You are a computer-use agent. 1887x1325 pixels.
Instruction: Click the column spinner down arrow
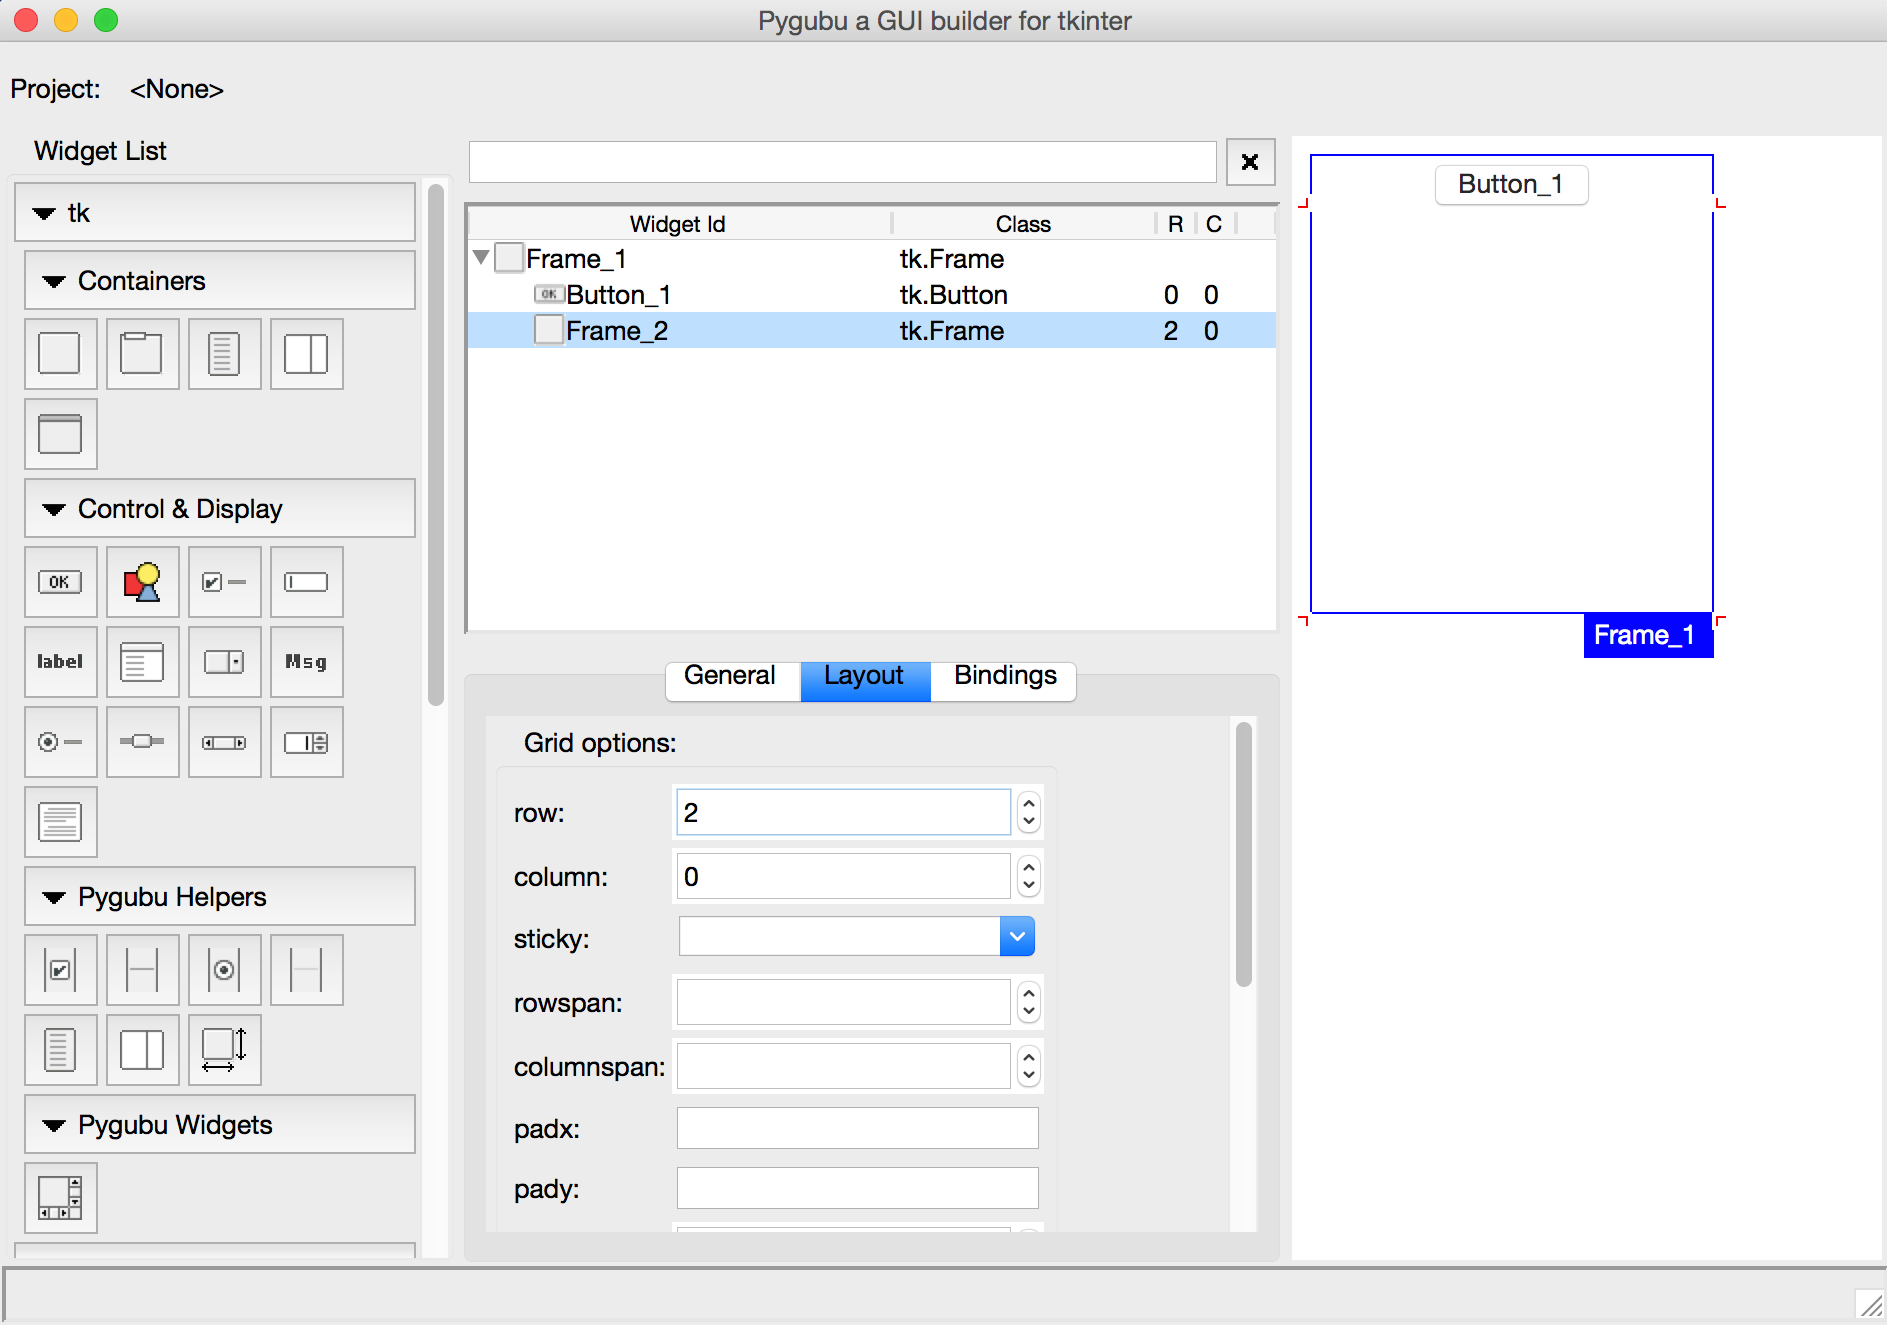coord(1029,886)
